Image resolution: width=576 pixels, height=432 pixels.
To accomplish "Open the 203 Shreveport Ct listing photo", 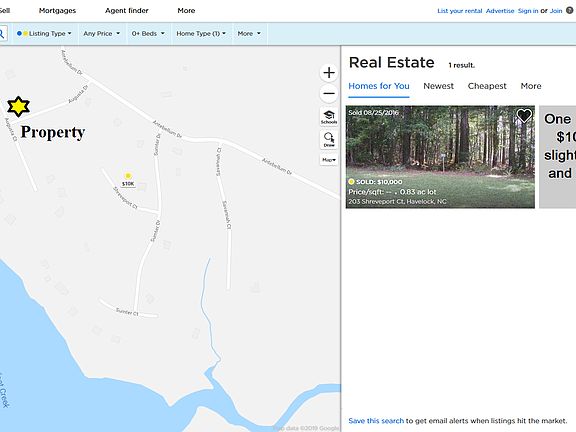I will tap(440, 157).
